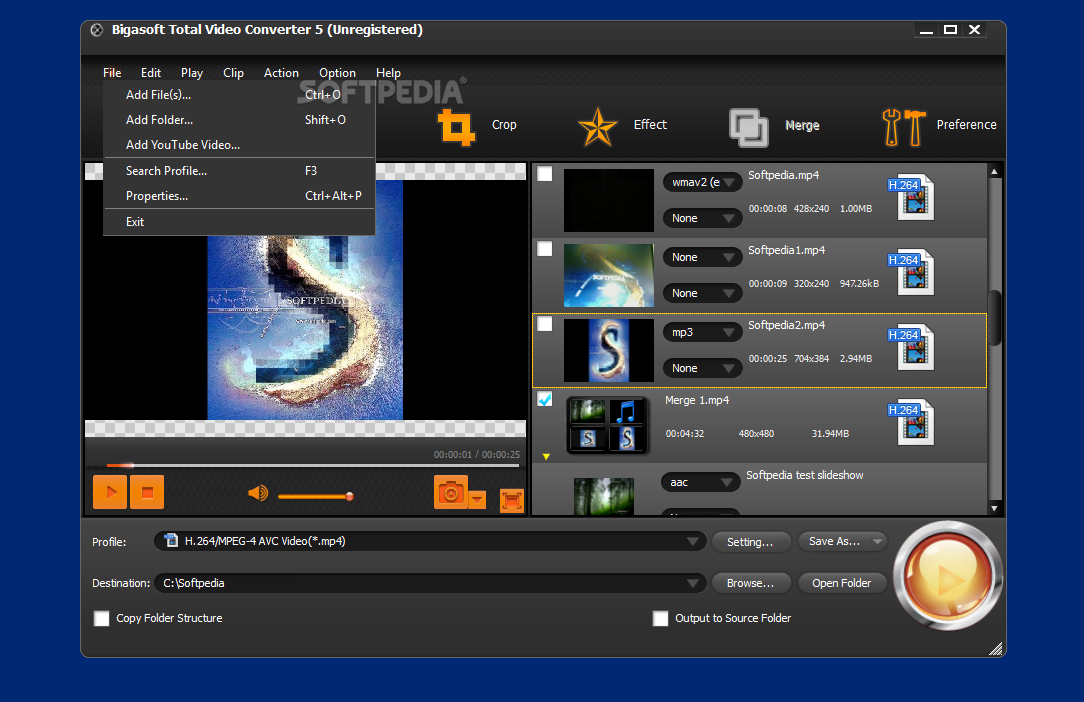
Task: Click H.264 format icon for Softpedia1.mp4
Action: click(911, 272)
